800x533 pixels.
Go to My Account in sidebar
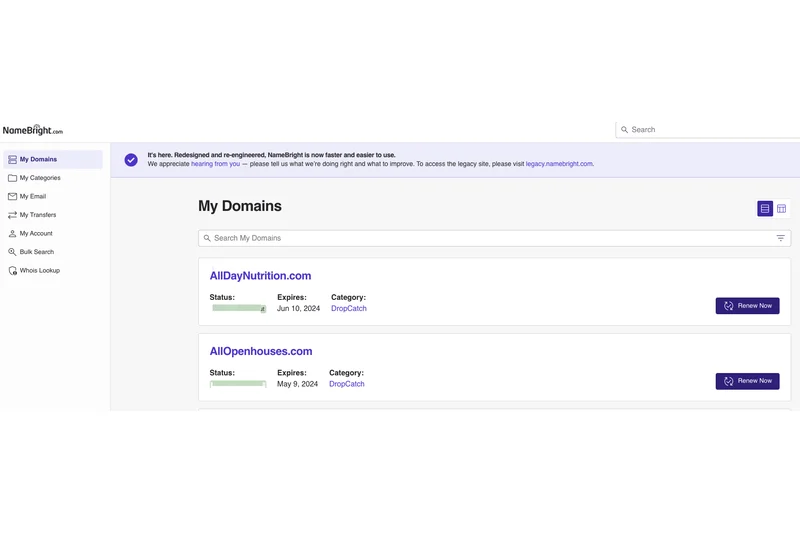click(x=36, y=234)
